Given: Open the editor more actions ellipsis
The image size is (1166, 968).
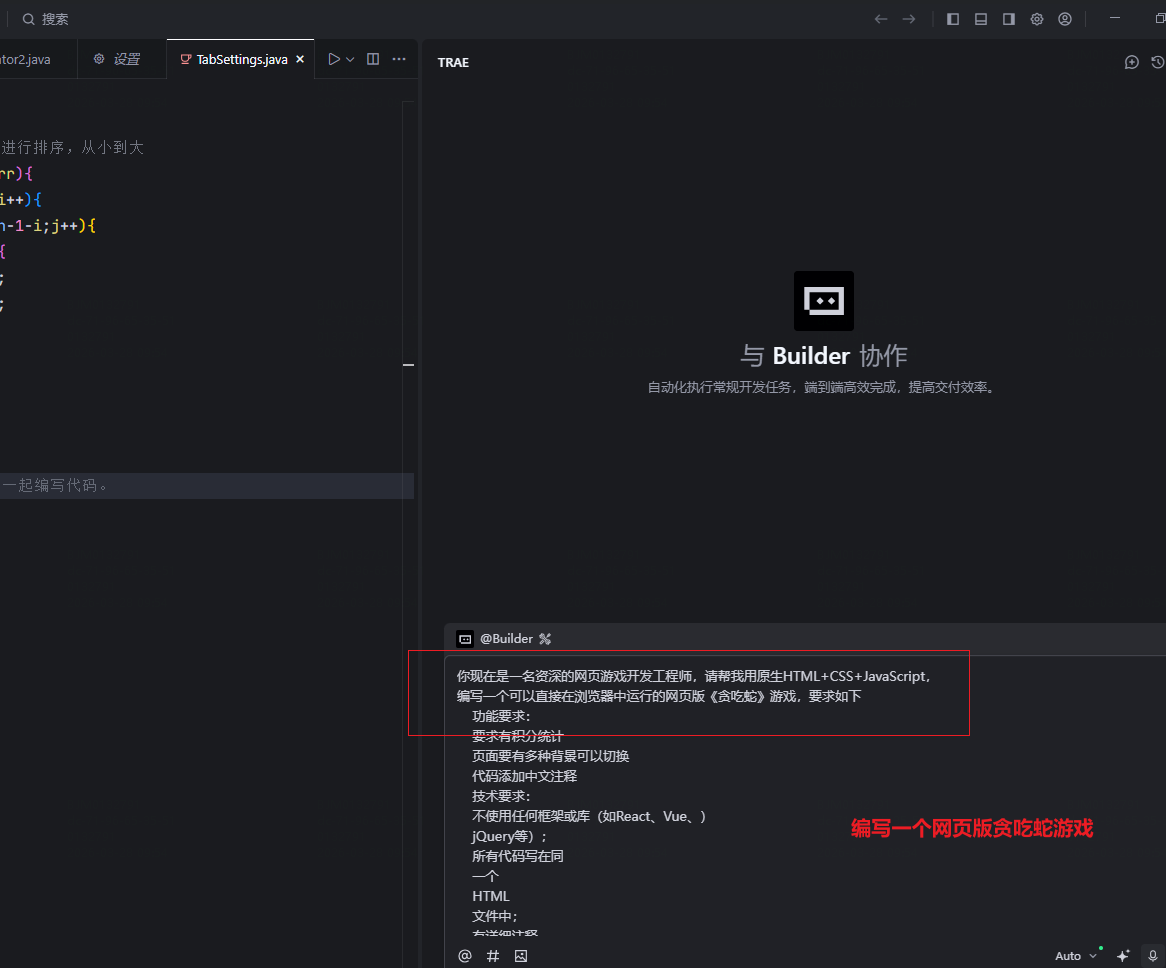Looking at the screenshot, I should [399, 59].
